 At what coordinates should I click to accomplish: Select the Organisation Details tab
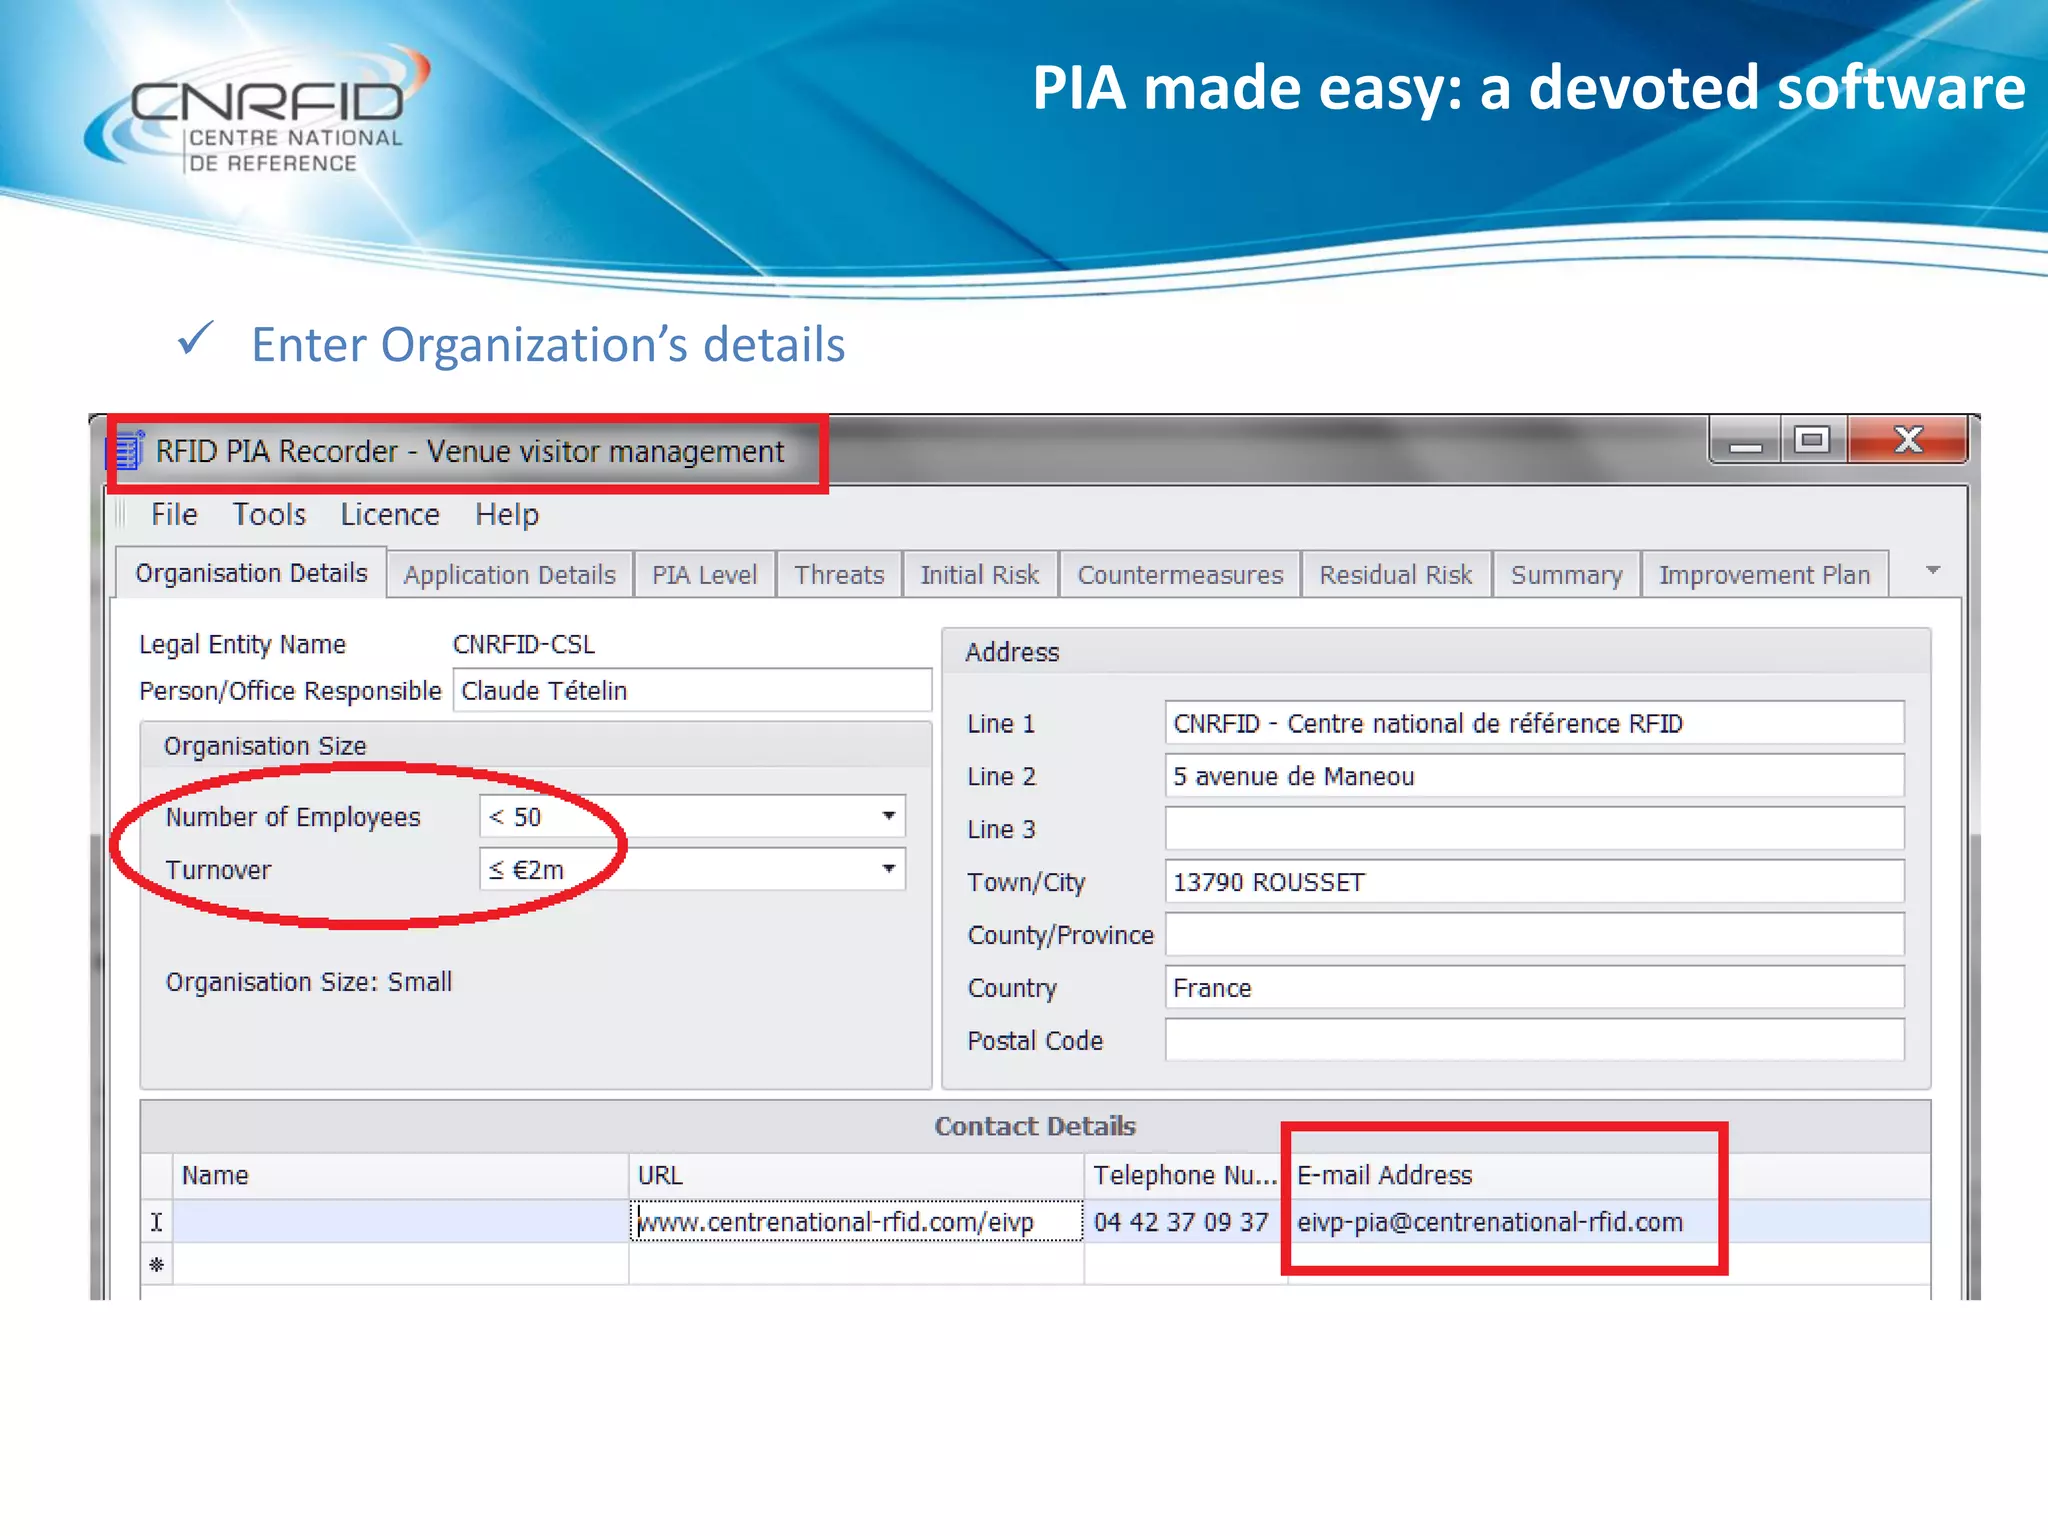(x=251, y=573)
